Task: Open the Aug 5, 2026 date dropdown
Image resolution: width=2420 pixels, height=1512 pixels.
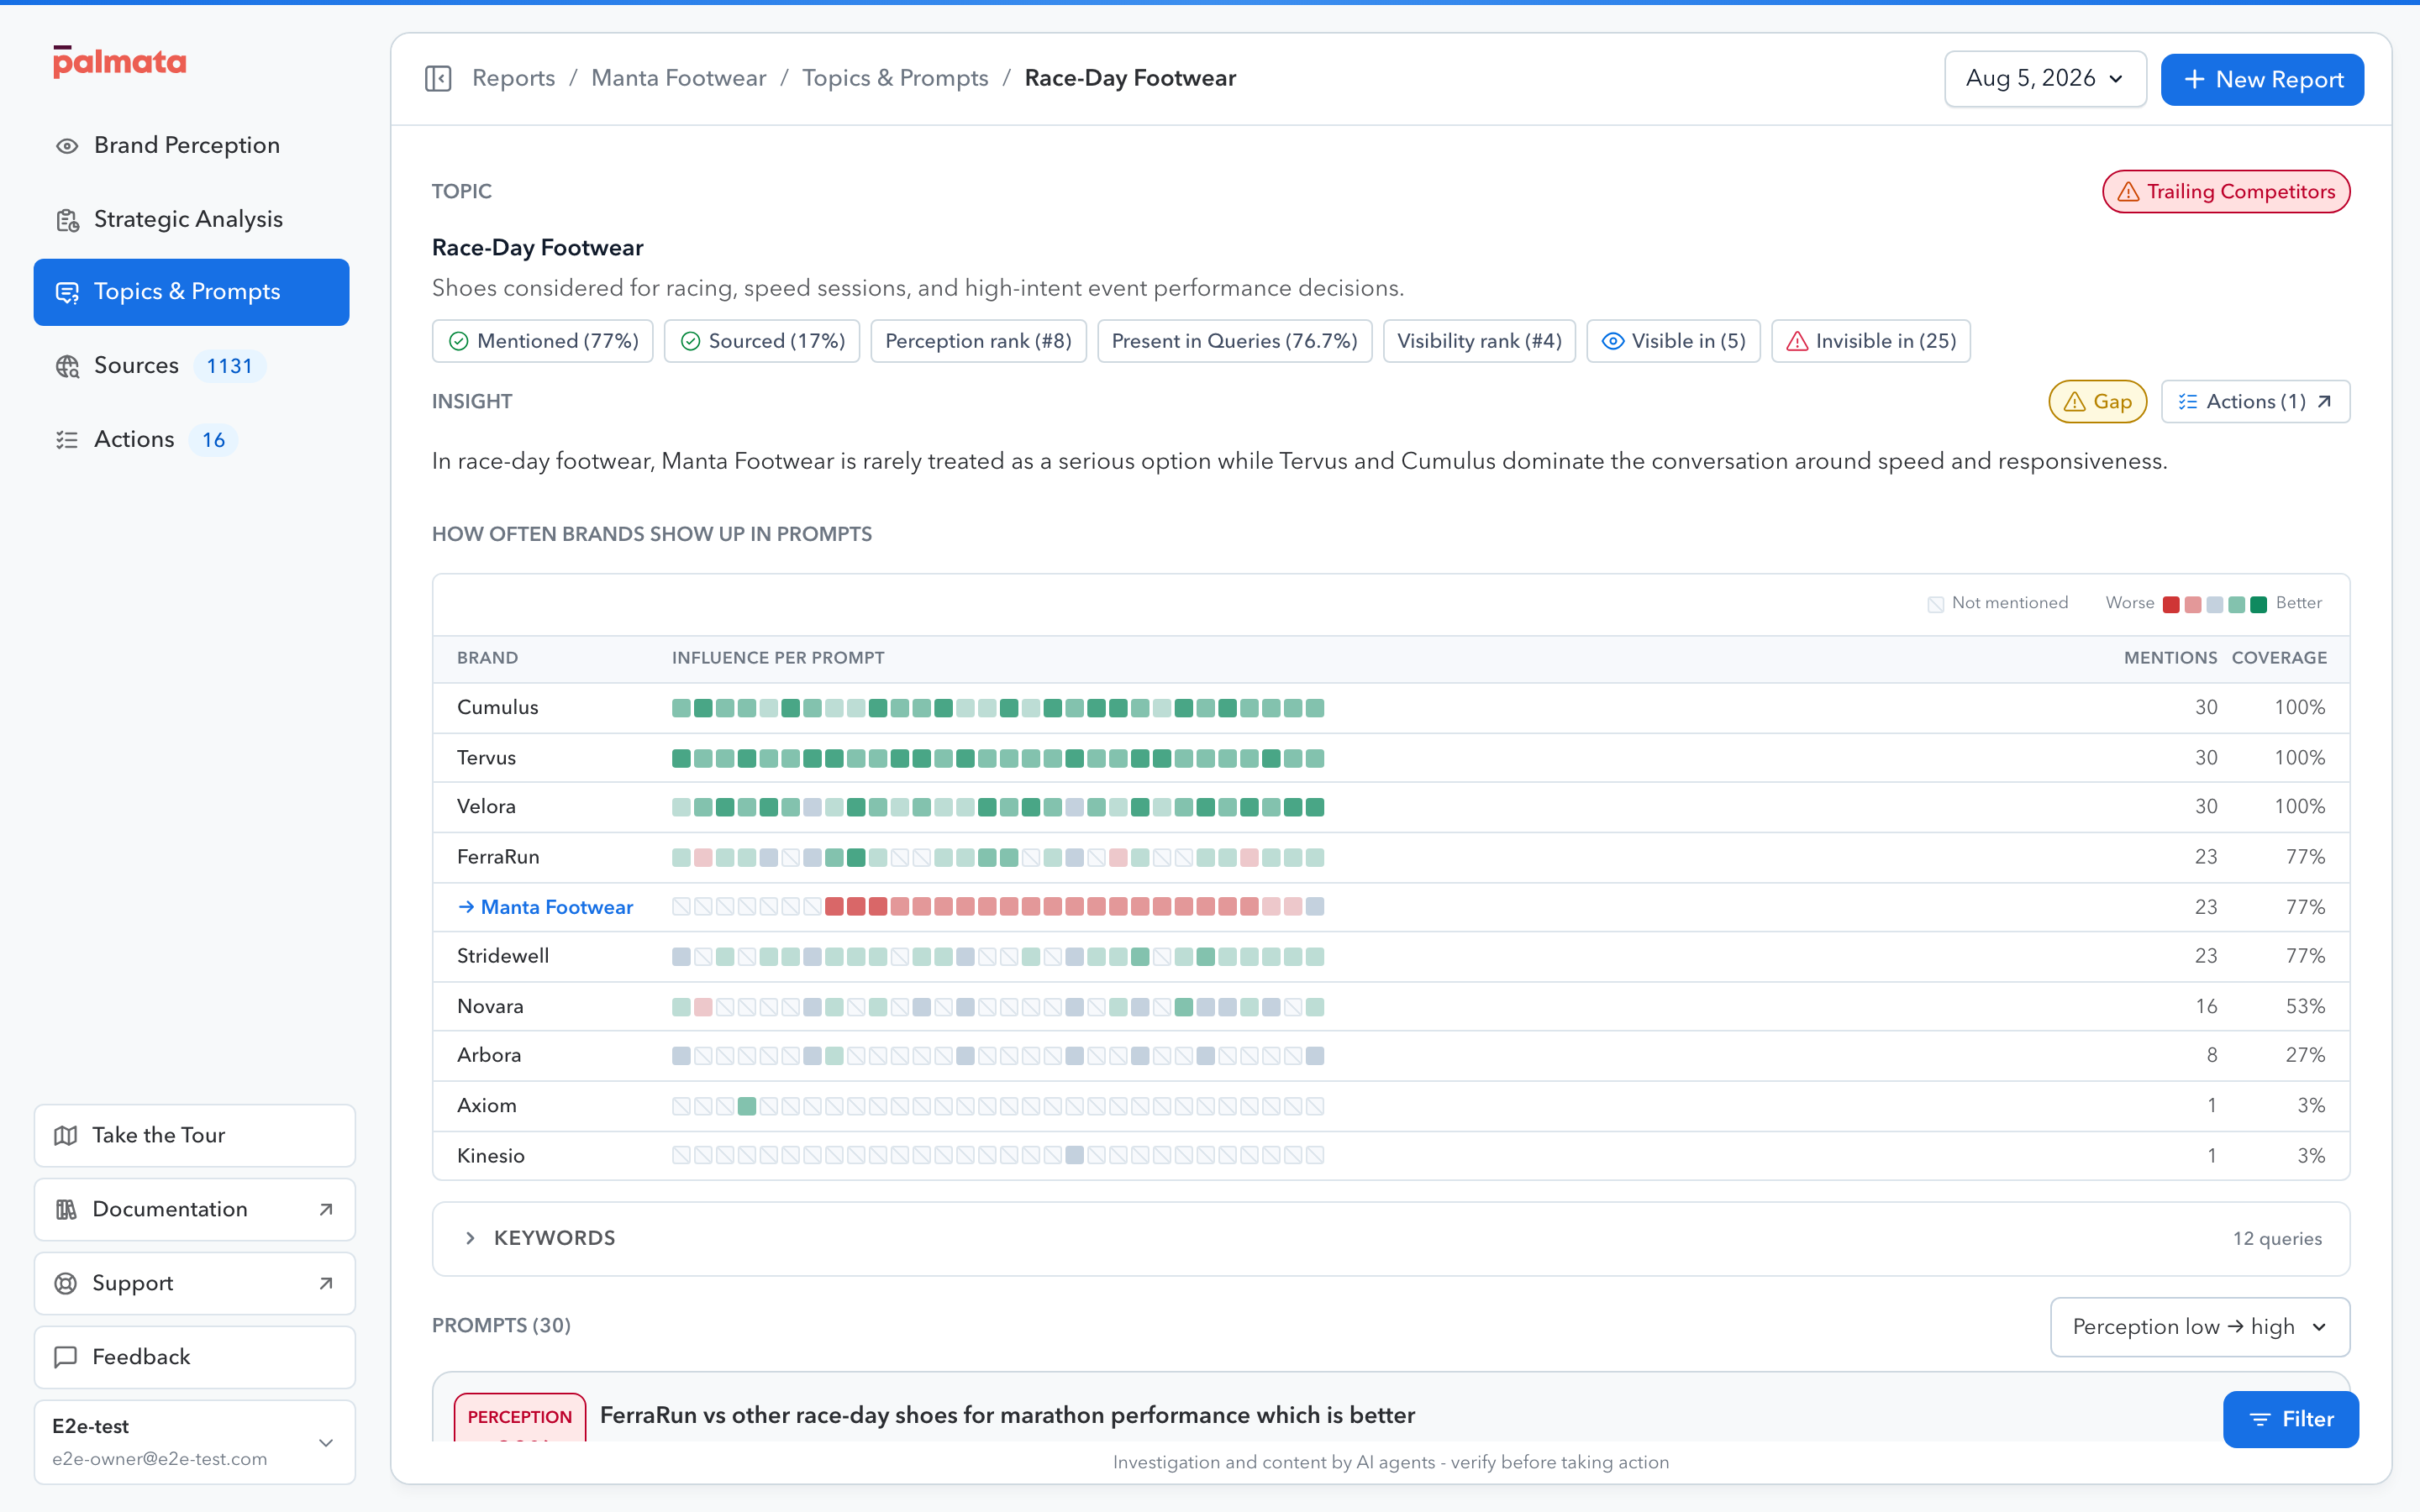Action: [2045, 79]
